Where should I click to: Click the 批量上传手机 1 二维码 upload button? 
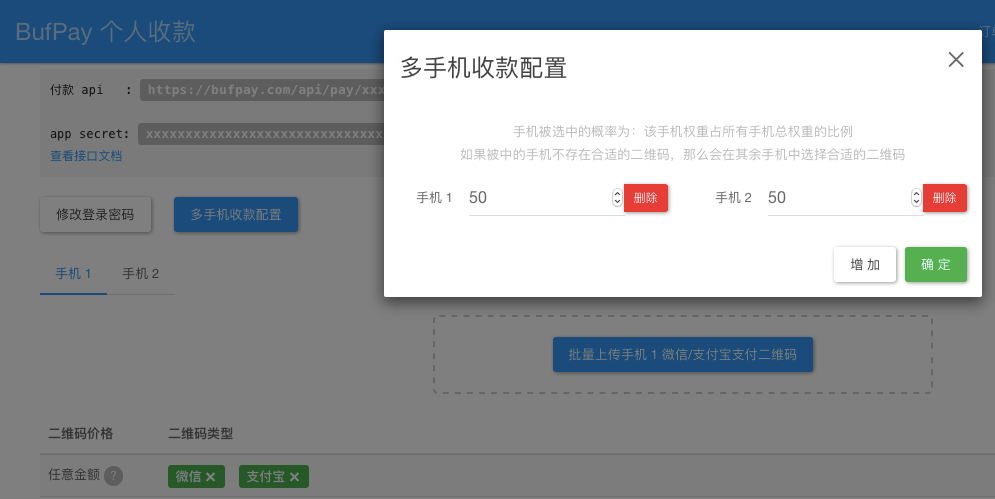(x=683, y=355)
